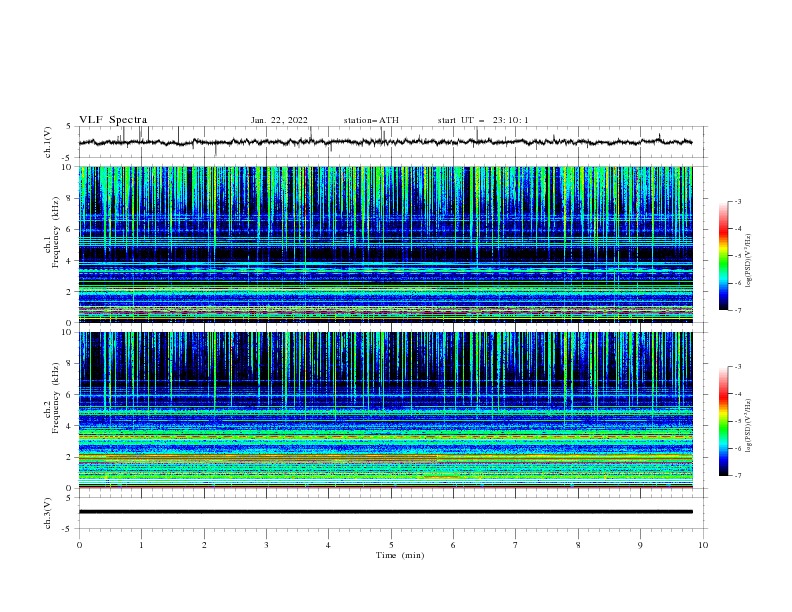Click inside the ch.2 spectrogram panel
Image resolution: width=792 pixels, height=612 pixels.
pos(385,410)
